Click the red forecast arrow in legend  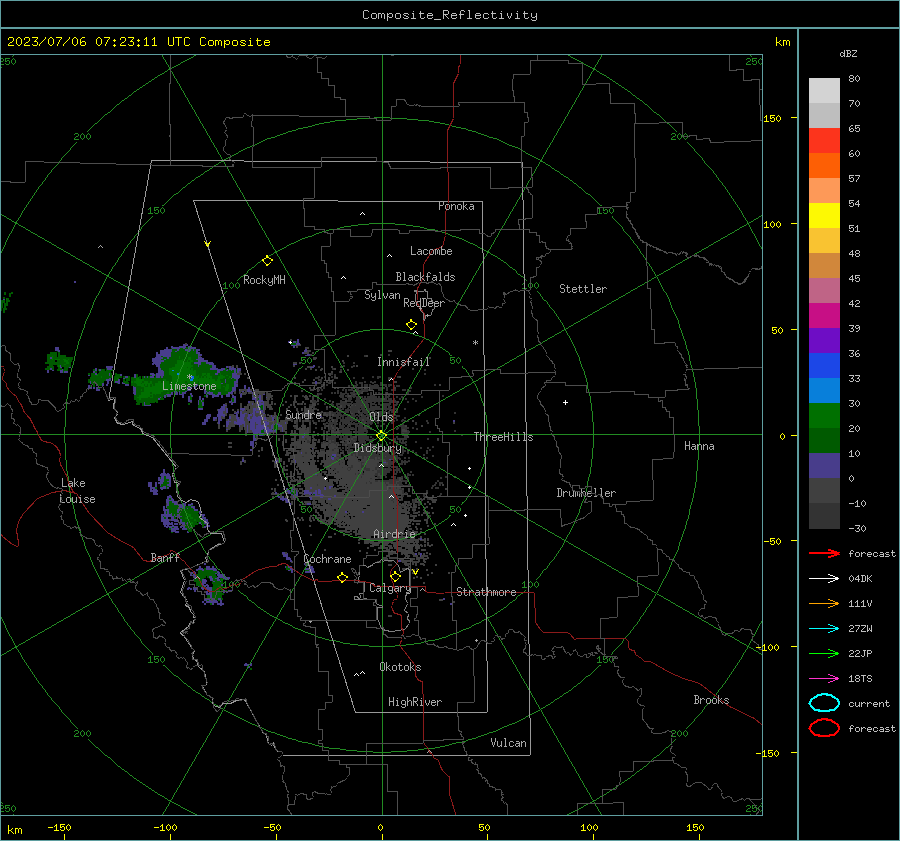(x=824, y=553)
